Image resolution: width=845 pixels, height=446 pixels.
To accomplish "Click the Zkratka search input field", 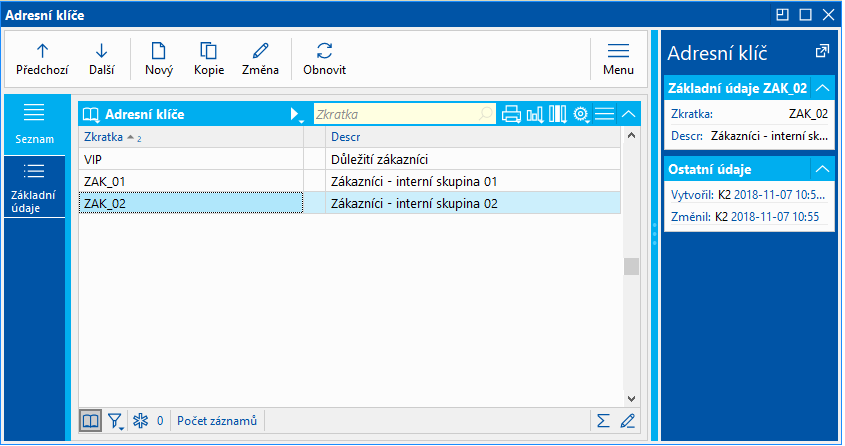I will pos(400,115).
